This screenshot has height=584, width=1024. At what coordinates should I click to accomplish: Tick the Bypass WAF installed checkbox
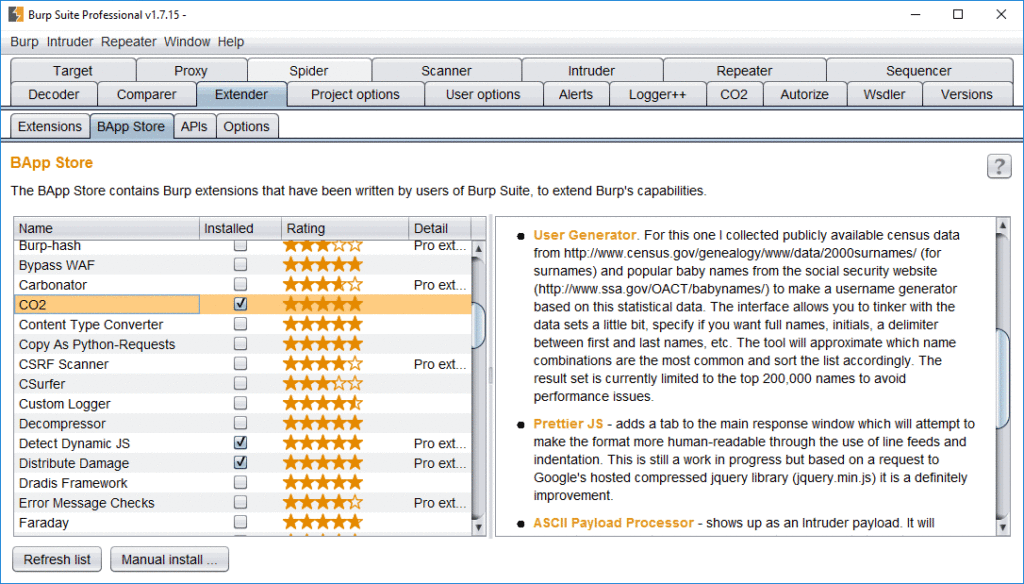coord(240,265)
